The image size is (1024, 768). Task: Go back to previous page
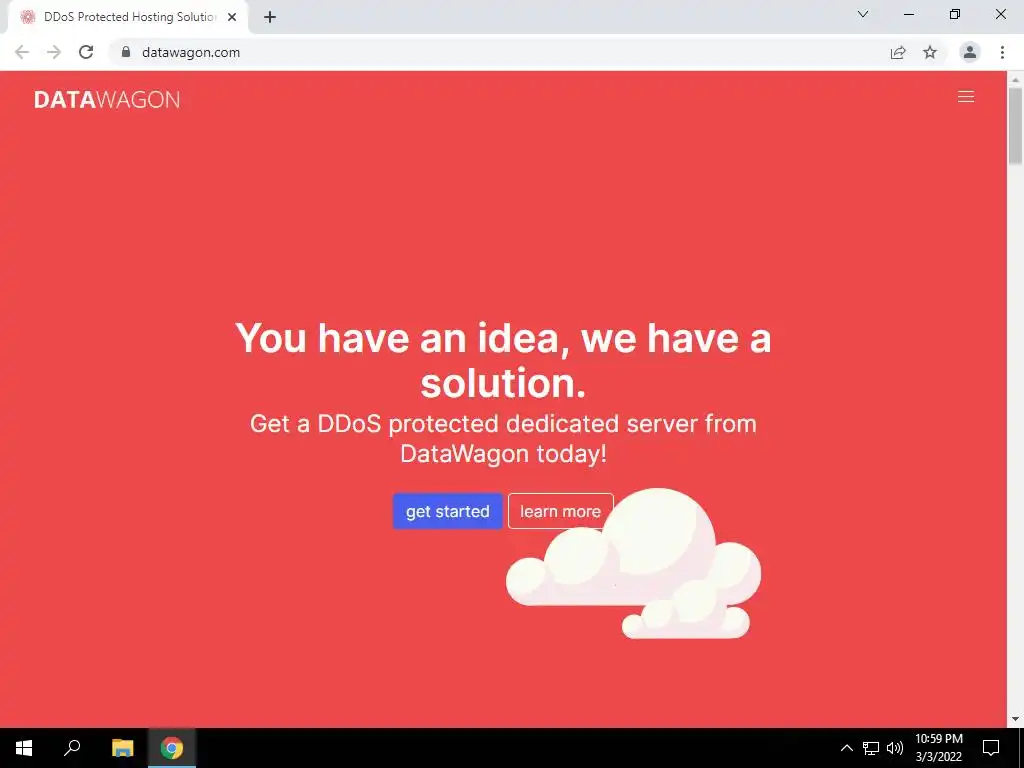[x=22, y=52]
